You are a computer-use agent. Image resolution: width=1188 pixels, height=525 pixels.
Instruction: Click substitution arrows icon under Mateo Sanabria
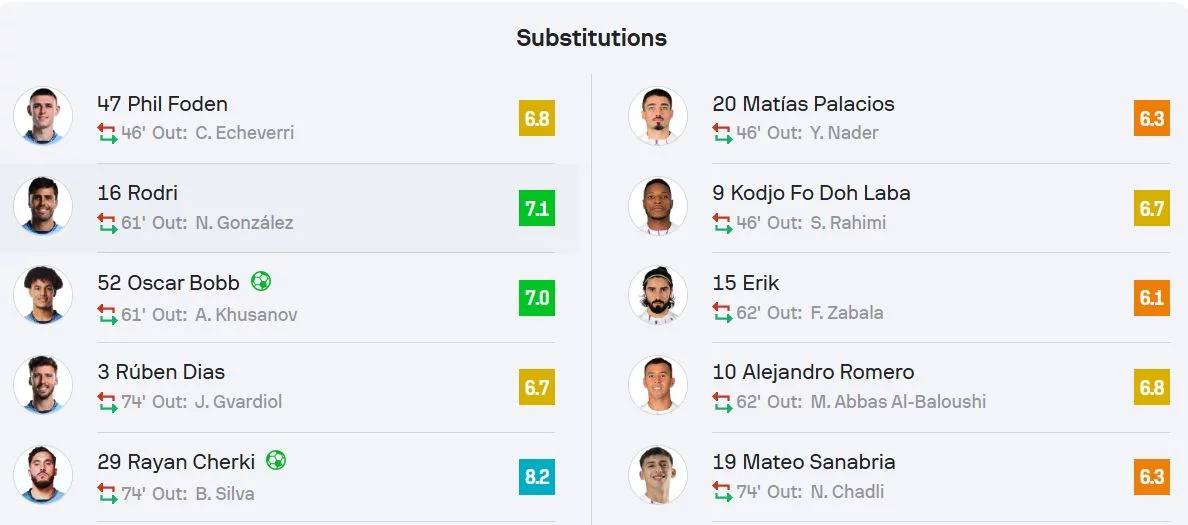click(723, 492)
